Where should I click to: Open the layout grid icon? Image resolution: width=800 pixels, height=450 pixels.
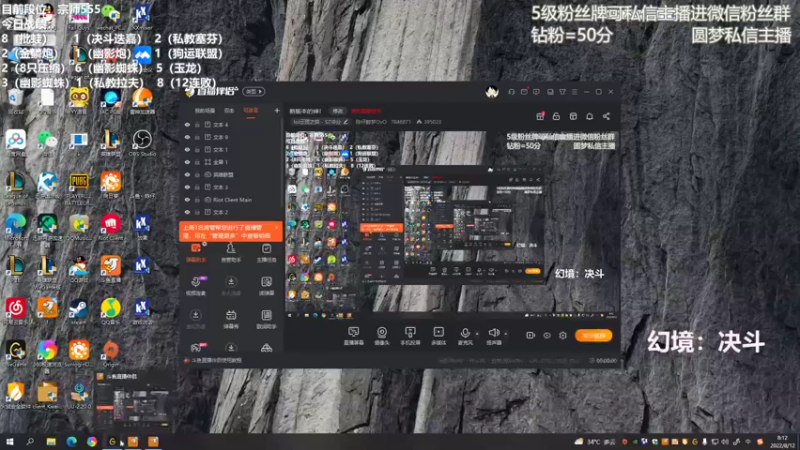(x=573, y=116)
